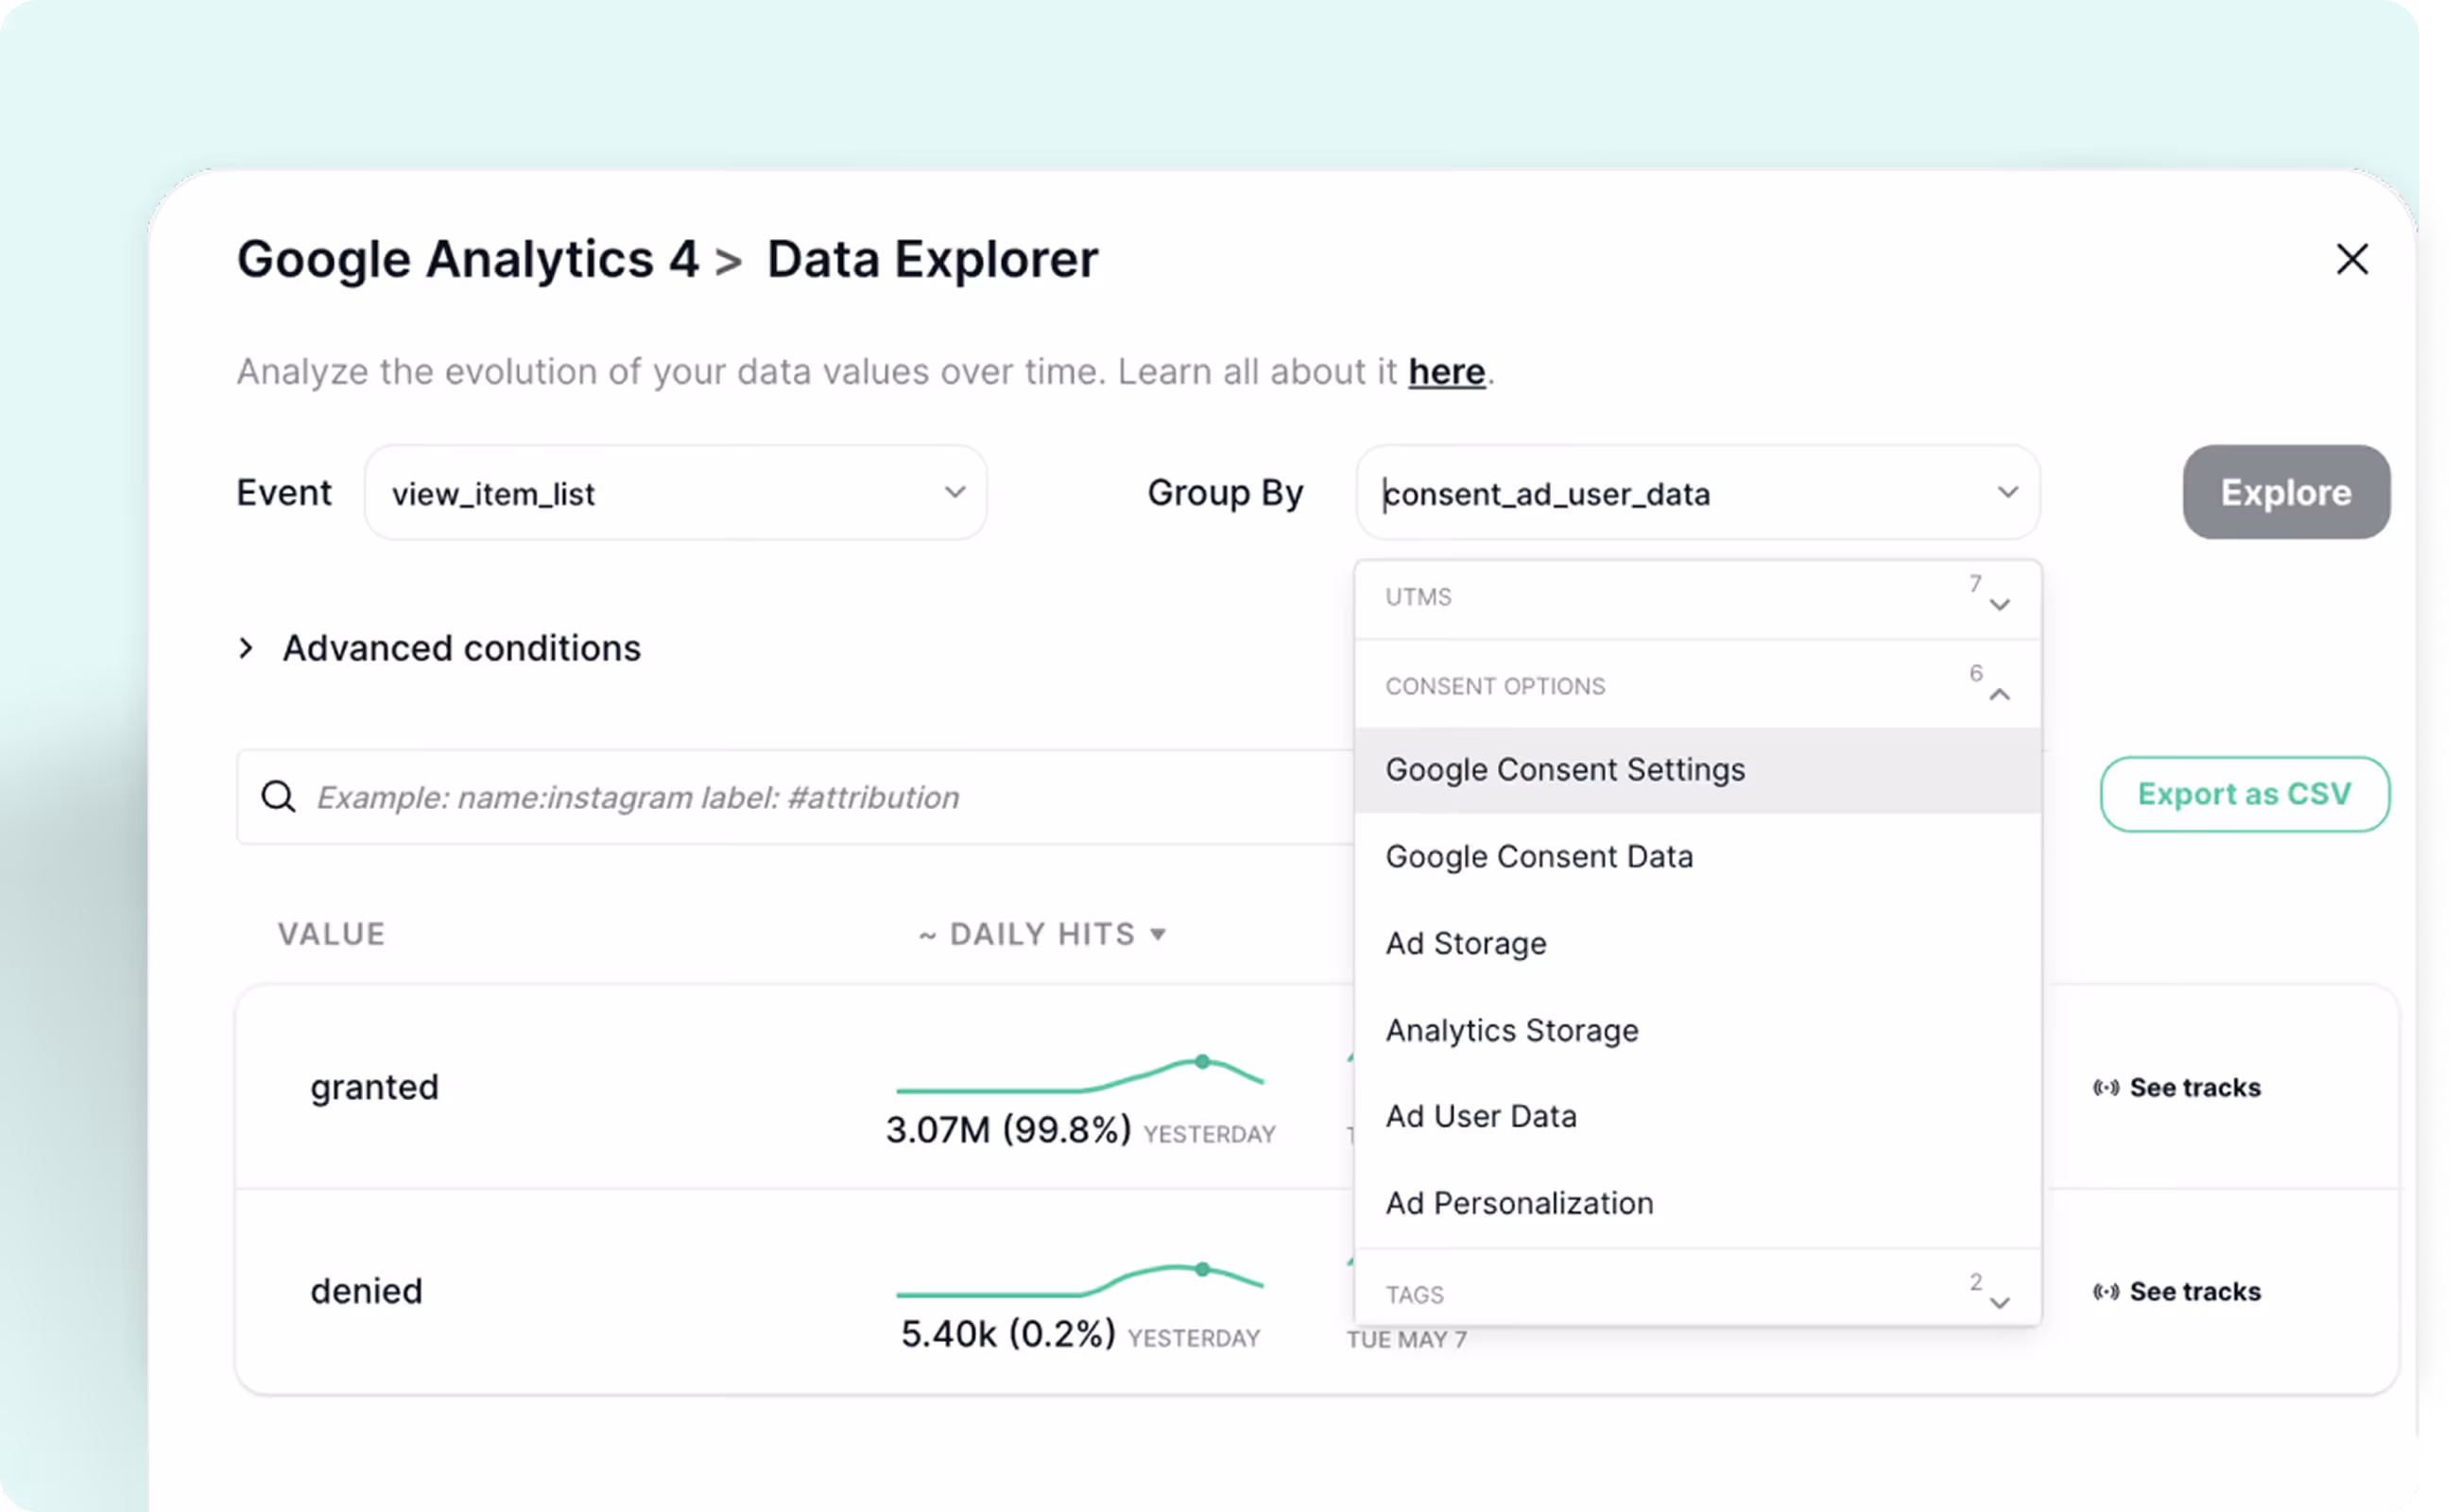Image resolution: width=2459 pixels, height=1512 pixels.
Task: Click the See tracks signal icon for denied
Action: 2105,1290
